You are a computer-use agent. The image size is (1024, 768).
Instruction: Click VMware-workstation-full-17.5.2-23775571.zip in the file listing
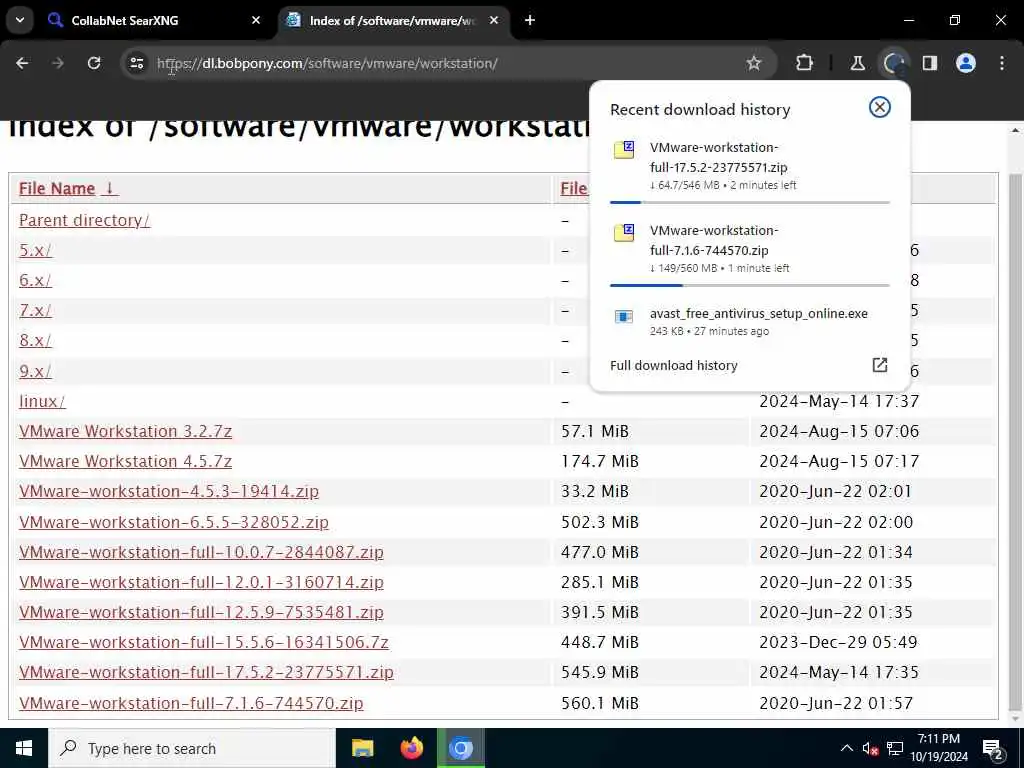[x=206, y=672]
